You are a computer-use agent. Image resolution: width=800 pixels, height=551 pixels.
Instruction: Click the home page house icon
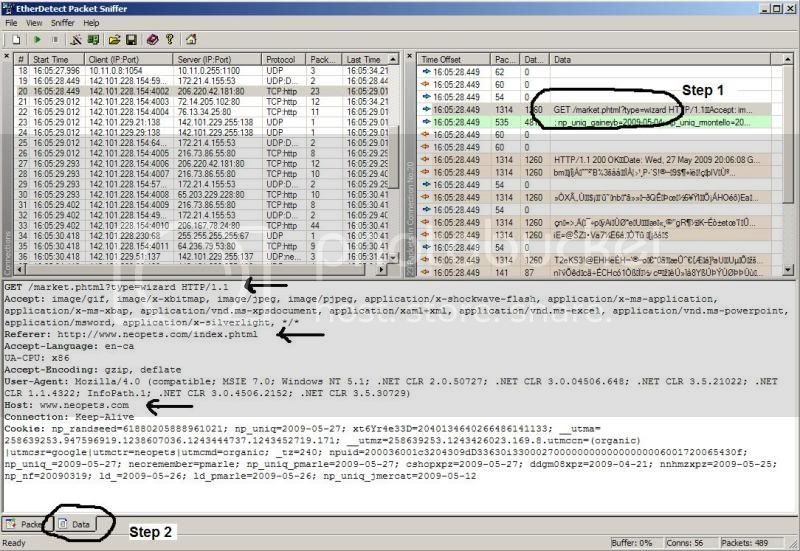tap(189, 40)
